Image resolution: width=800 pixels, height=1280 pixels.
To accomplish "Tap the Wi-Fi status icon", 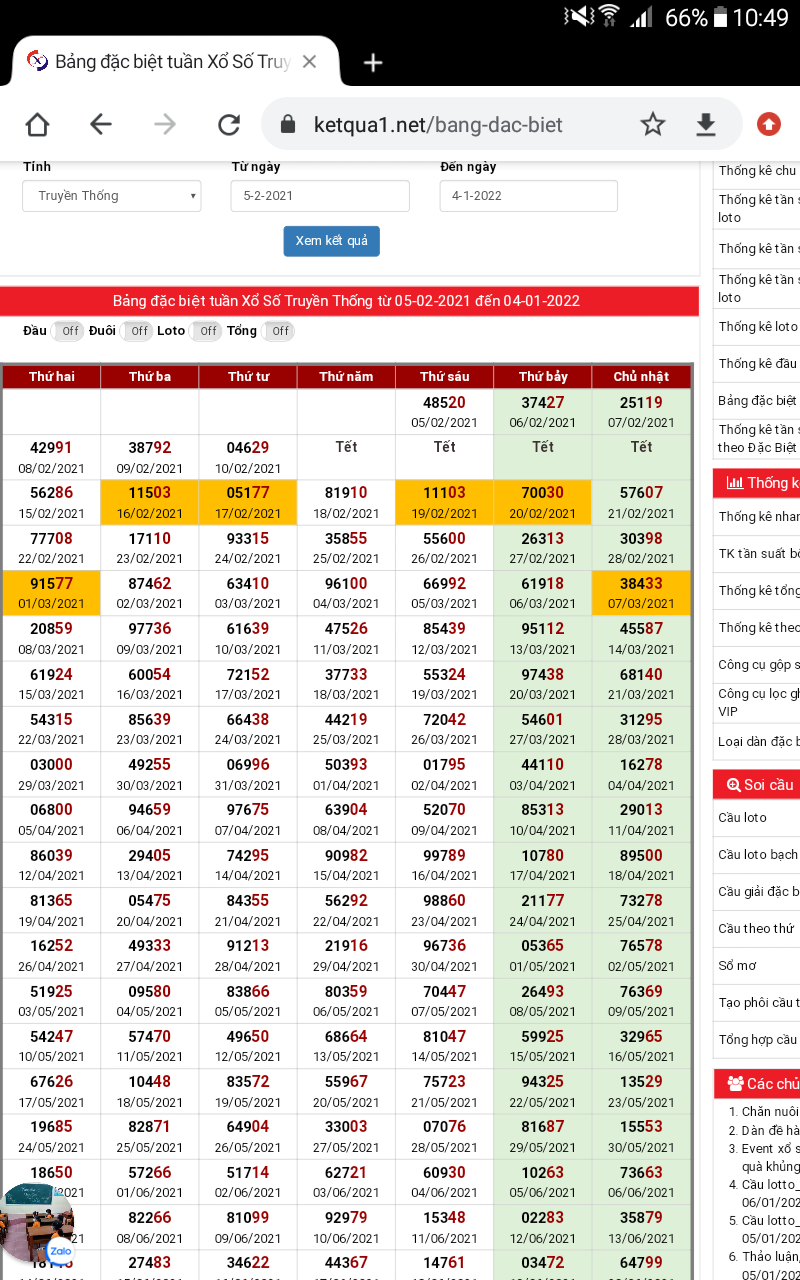I will point(609,17).
